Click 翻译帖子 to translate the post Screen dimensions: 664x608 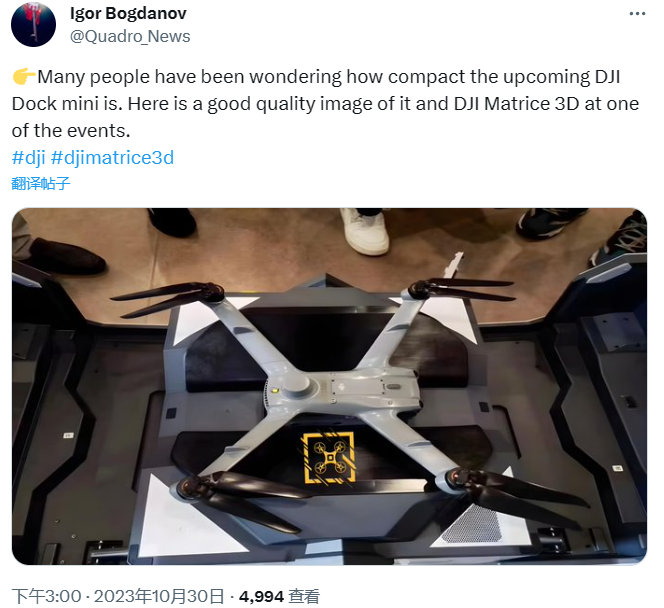pos(41,183)
